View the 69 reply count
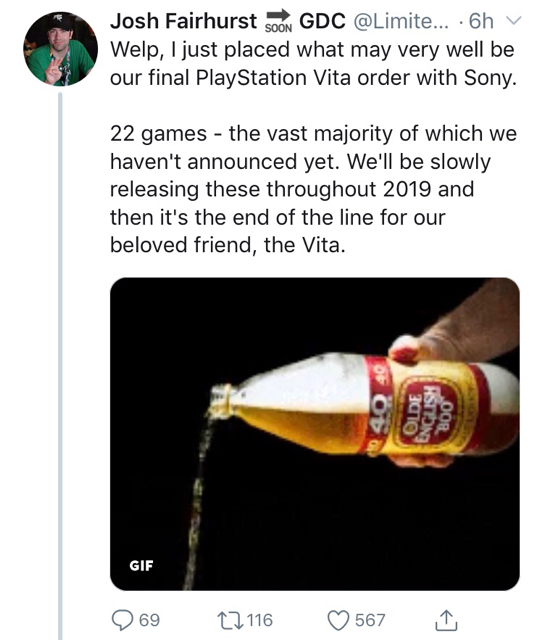The width and height of the screenshot is (539, 640). [x=149, y=620]
